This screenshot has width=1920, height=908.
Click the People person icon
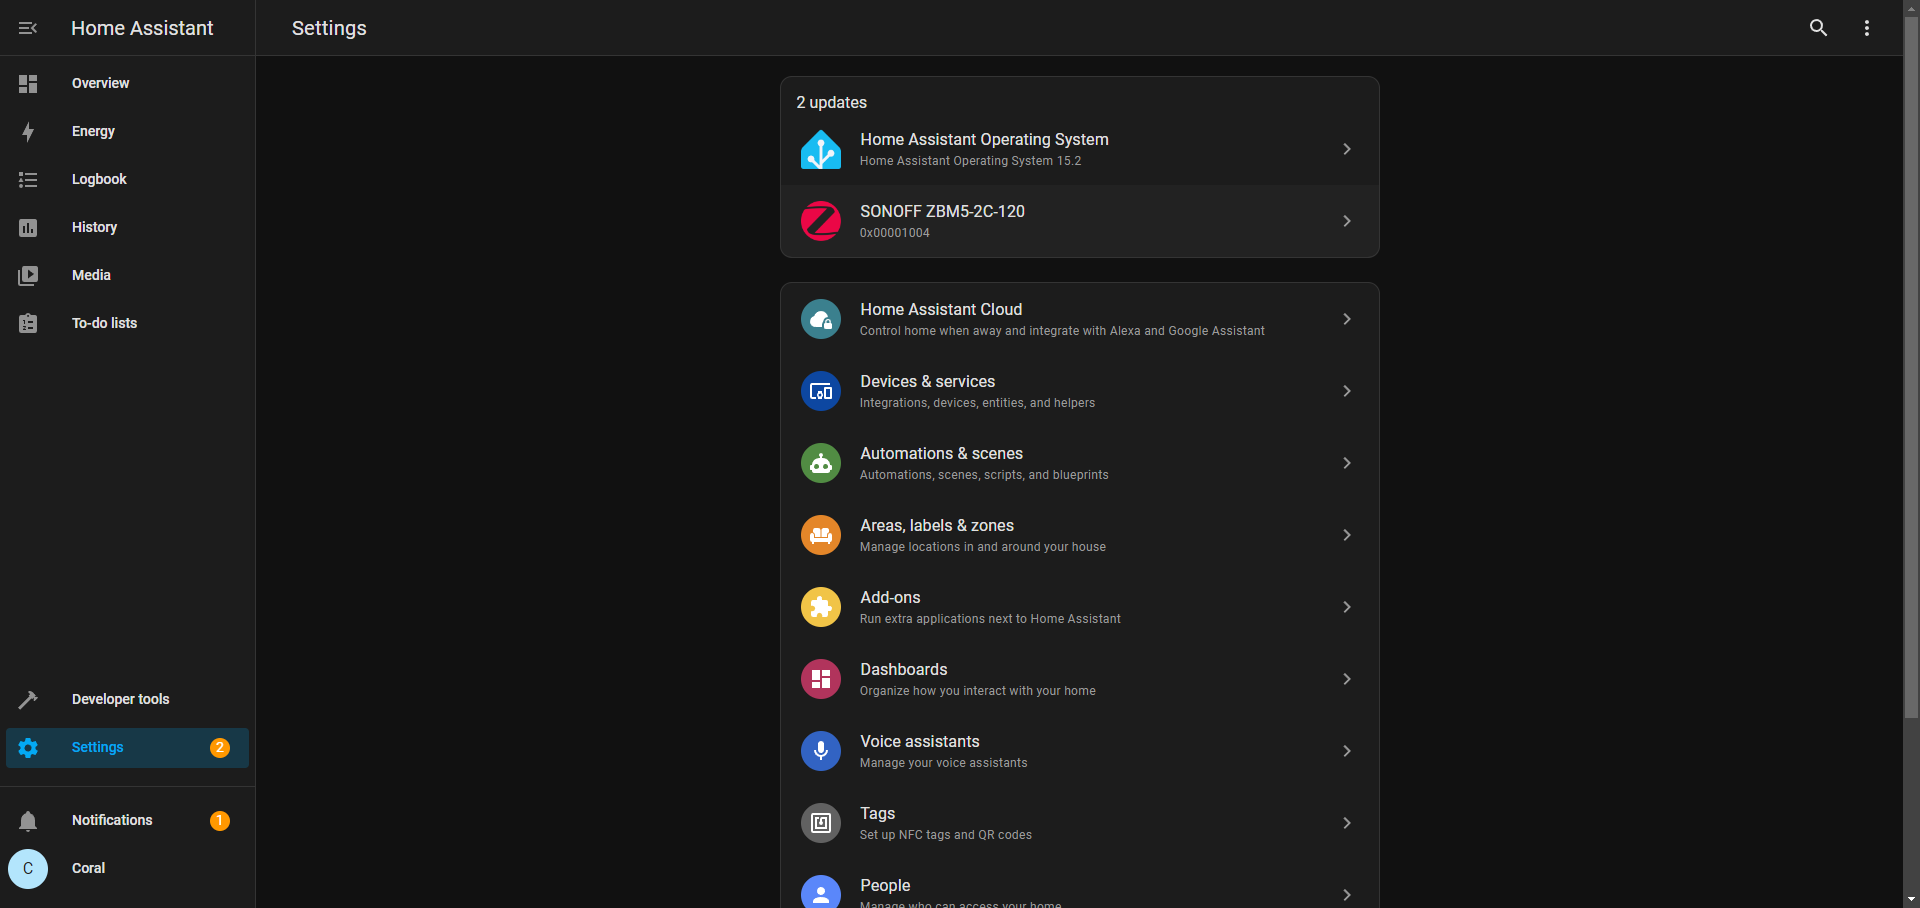(821, 893)
